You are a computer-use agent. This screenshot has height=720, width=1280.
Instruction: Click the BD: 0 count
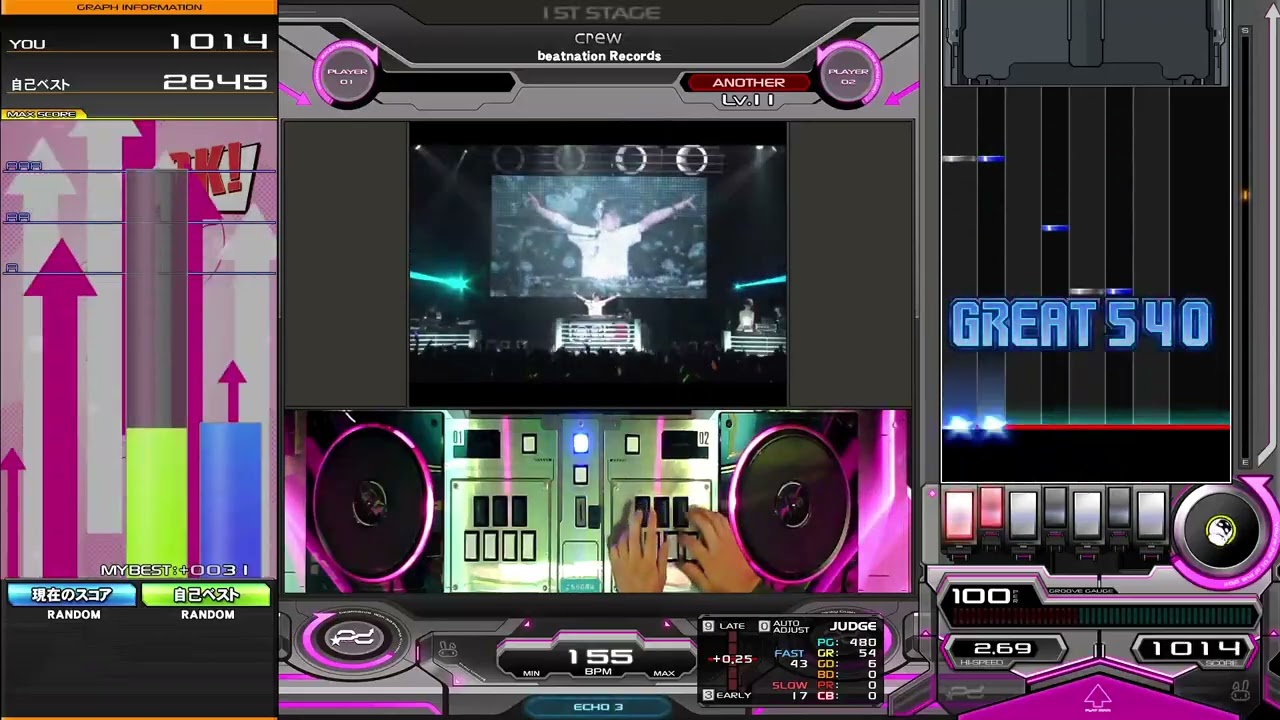847,675
